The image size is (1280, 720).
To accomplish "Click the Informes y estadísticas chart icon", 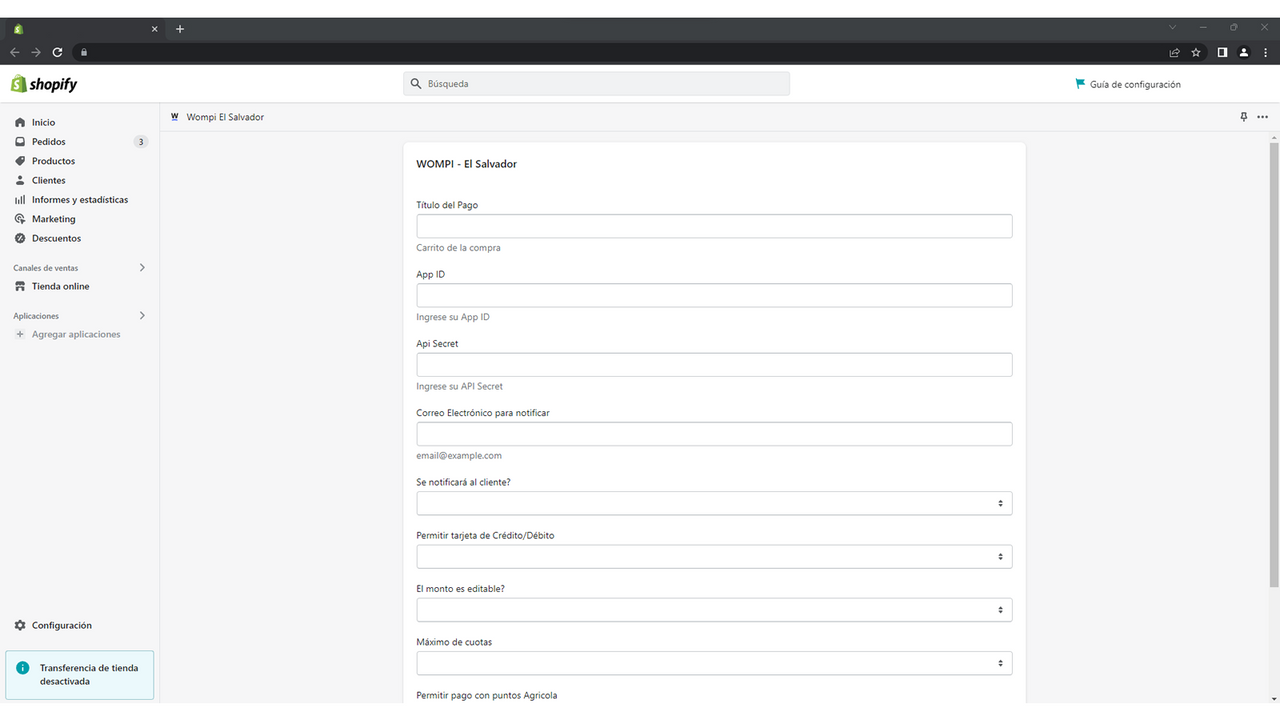I will (x=20, y=200).
